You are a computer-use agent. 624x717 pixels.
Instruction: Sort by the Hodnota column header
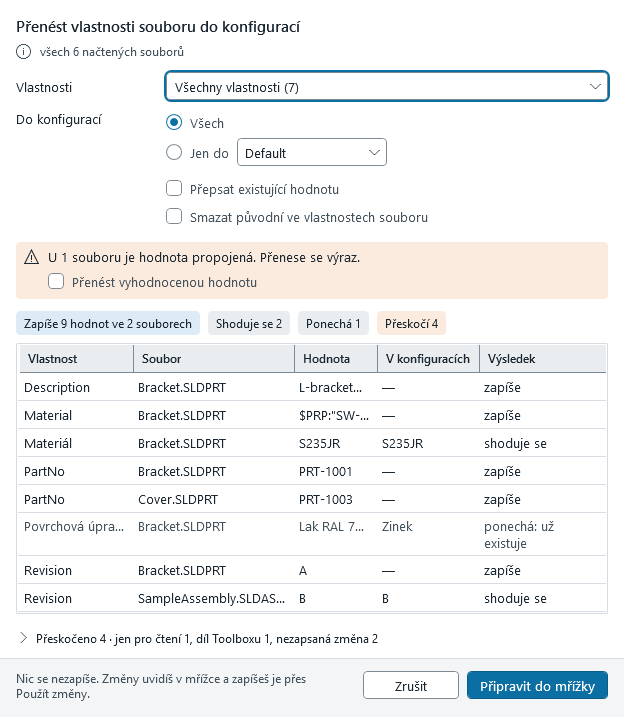[336, 358]
